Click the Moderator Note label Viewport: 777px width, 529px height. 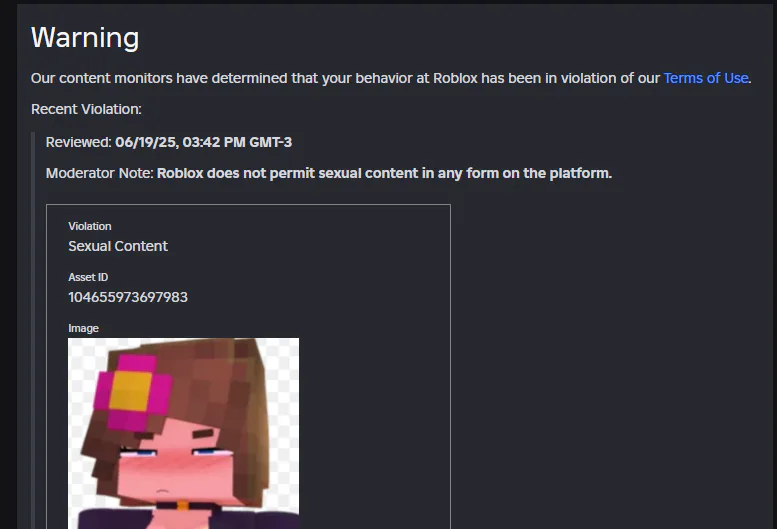[x=100, y=173]
